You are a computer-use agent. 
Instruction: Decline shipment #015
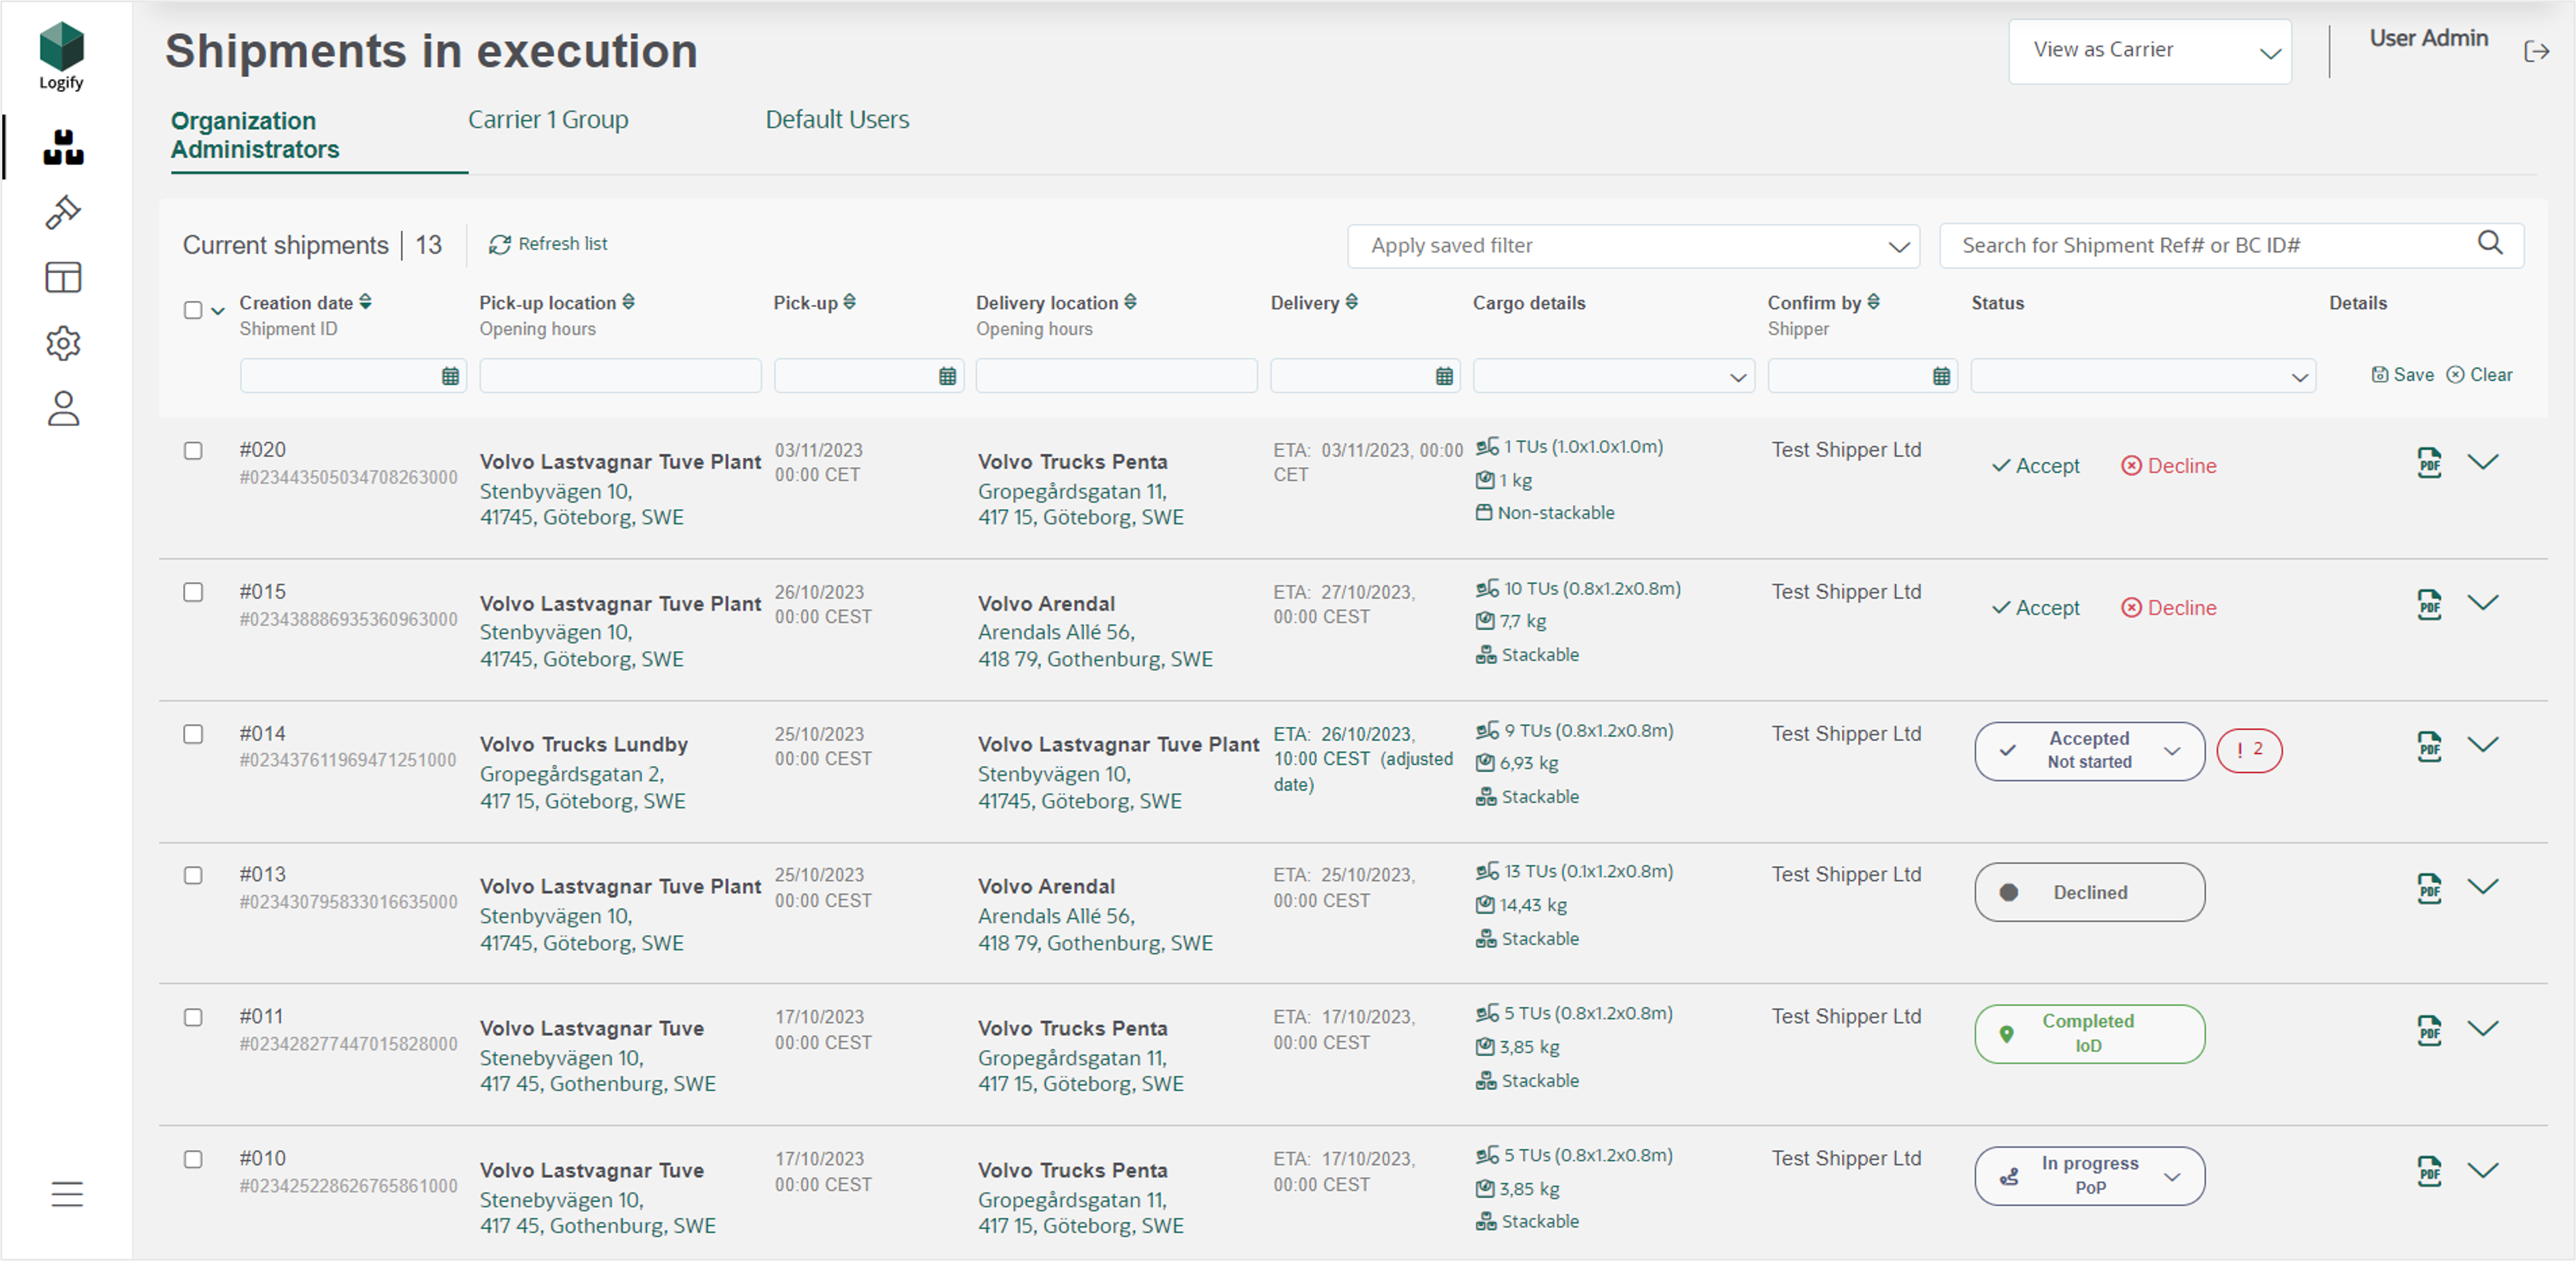click(2168, 608)
